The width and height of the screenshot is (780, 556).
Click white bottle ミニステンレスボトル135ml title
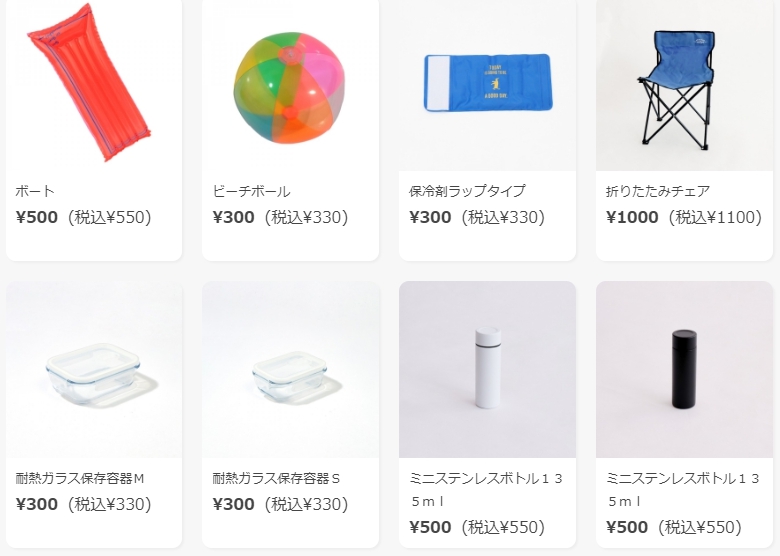[x=486, y=490]
